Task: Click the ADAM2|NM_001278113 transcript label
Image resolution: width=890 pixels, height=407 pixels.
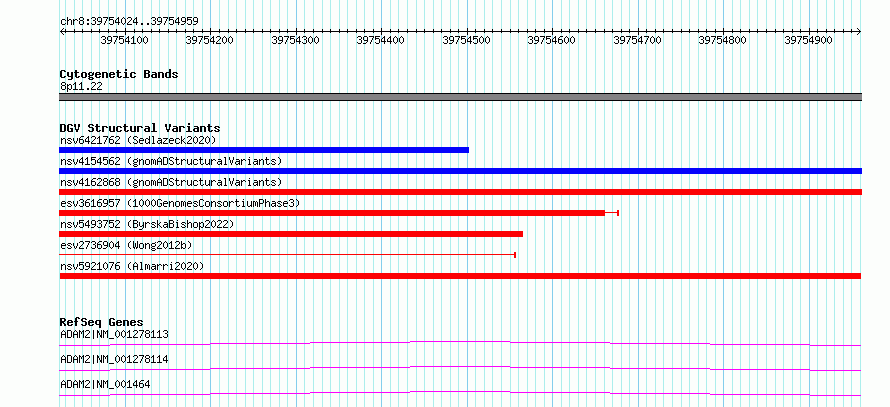Action: pyautogui.click(x=114, y=334)
